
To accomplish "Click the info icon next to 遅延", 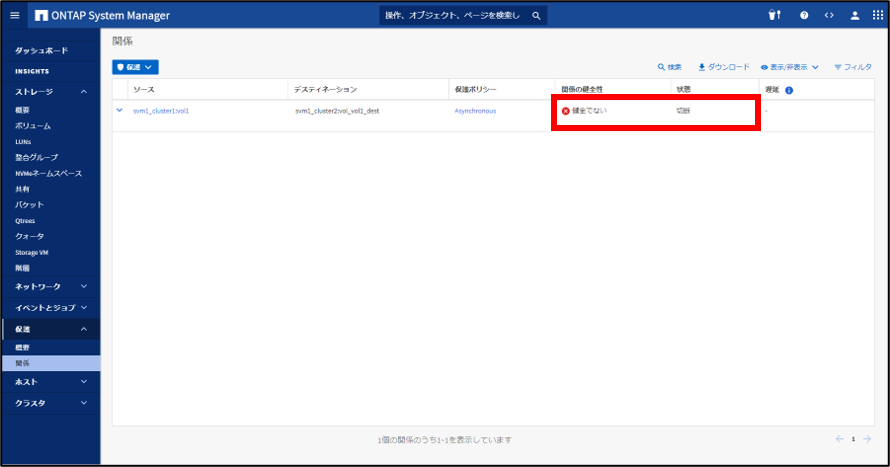I will point(789,90).
